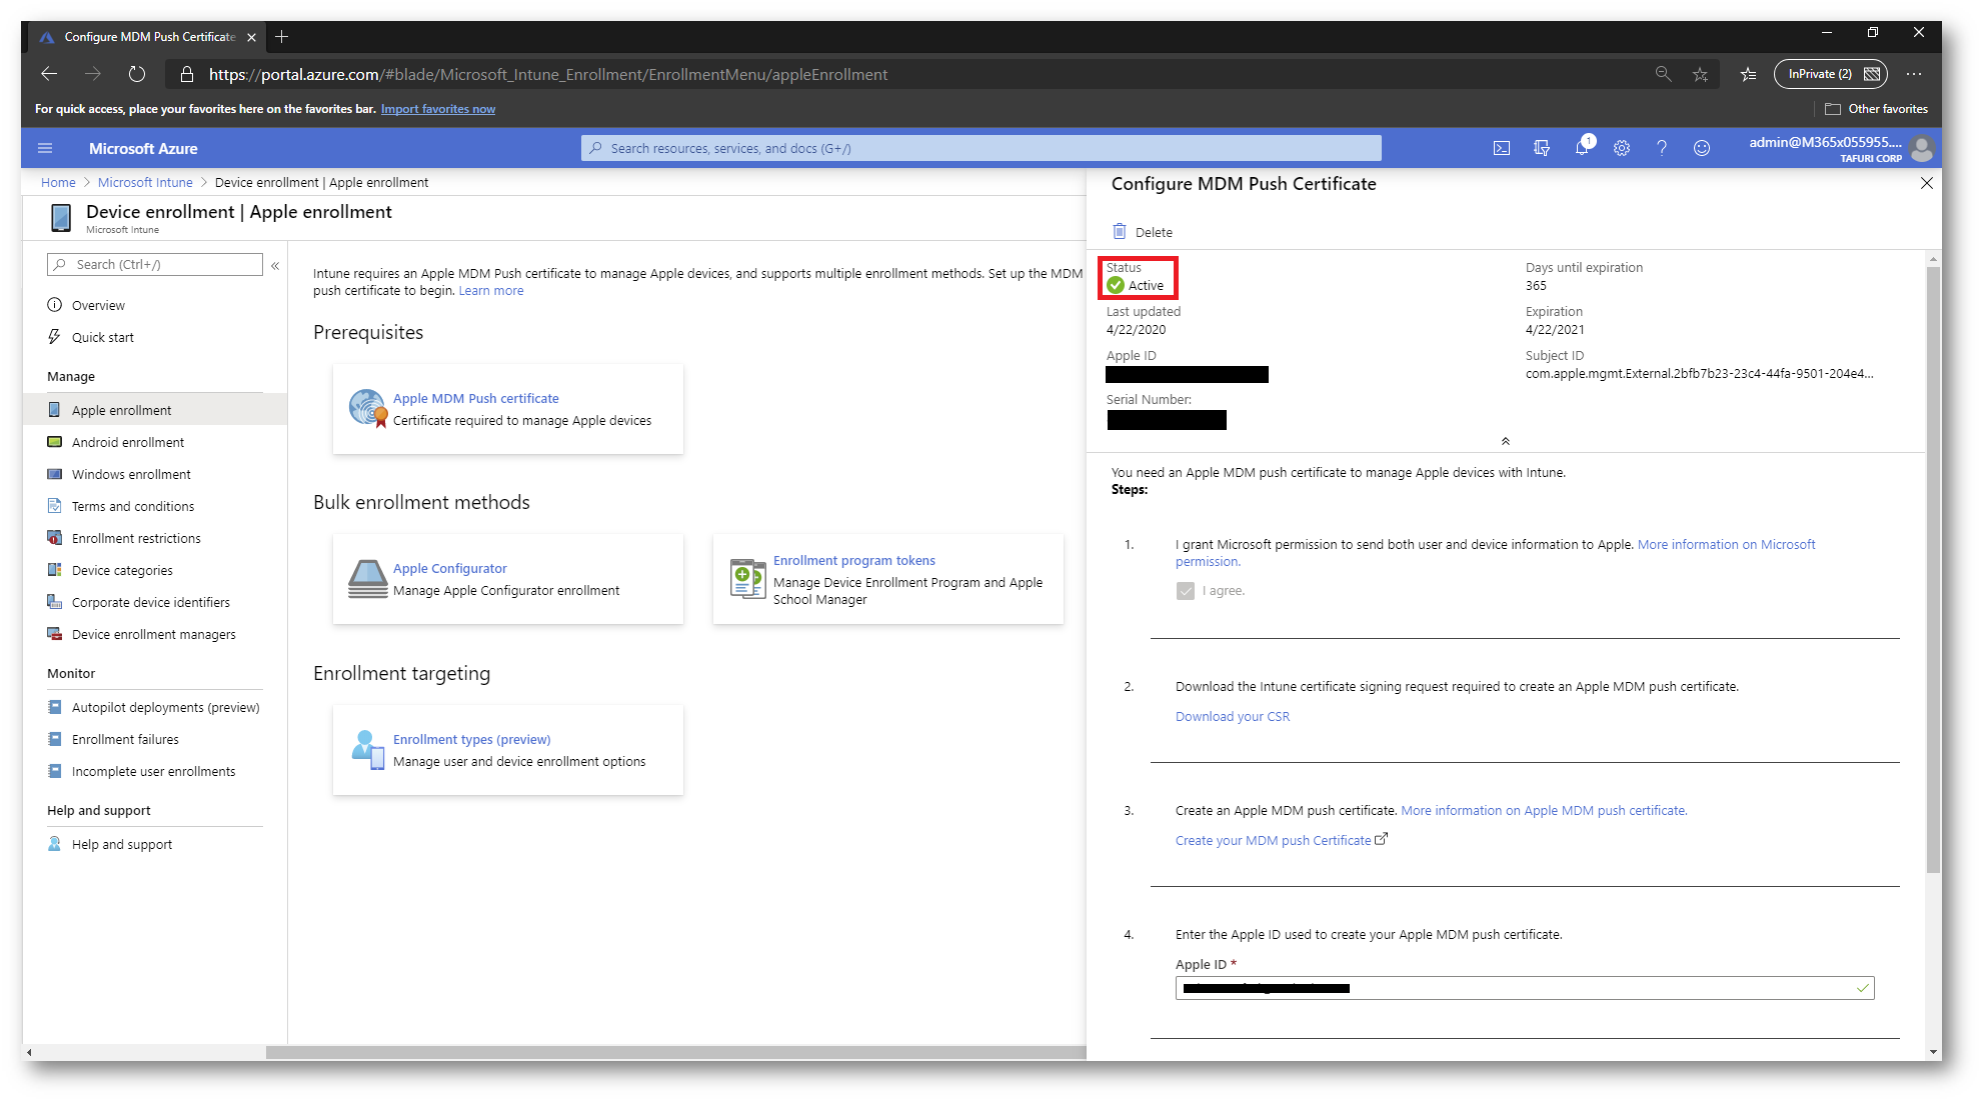Click Import favorites now link
Image resolution: width=1984 pixels, height=1103 pixels.
tap(438, 109)
